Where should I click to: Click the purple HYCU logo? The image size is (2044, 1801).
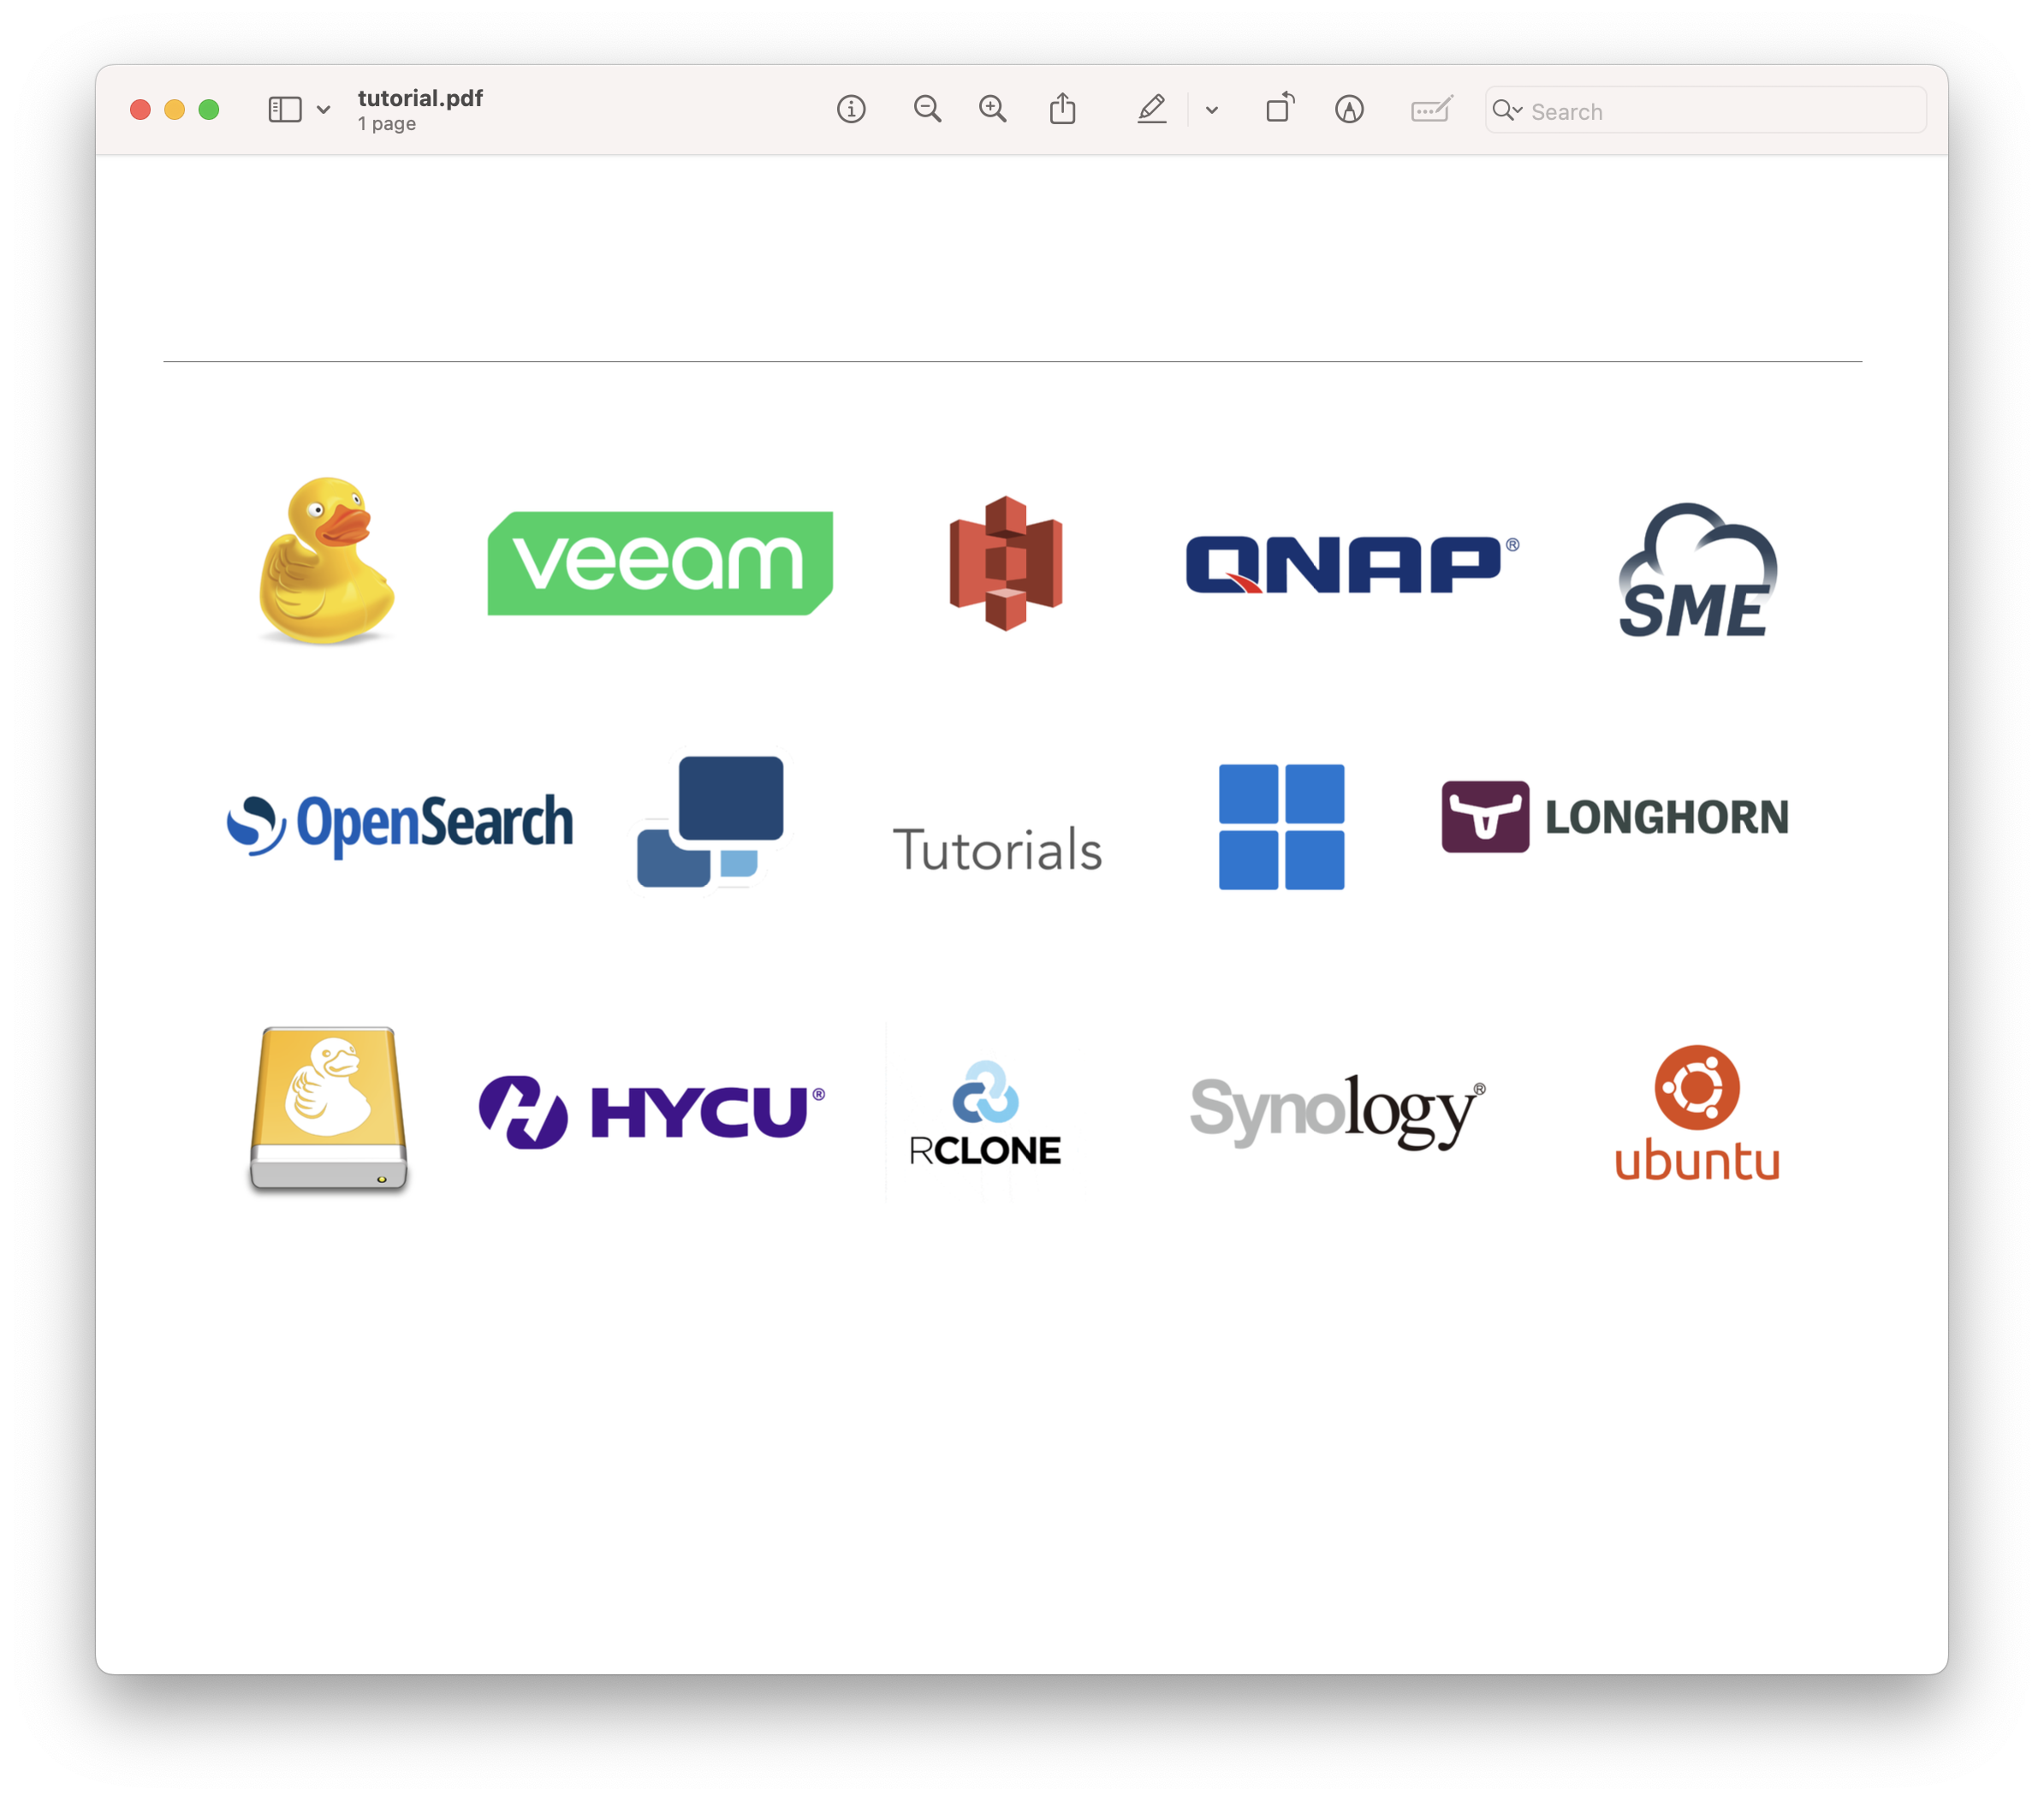652,1112
